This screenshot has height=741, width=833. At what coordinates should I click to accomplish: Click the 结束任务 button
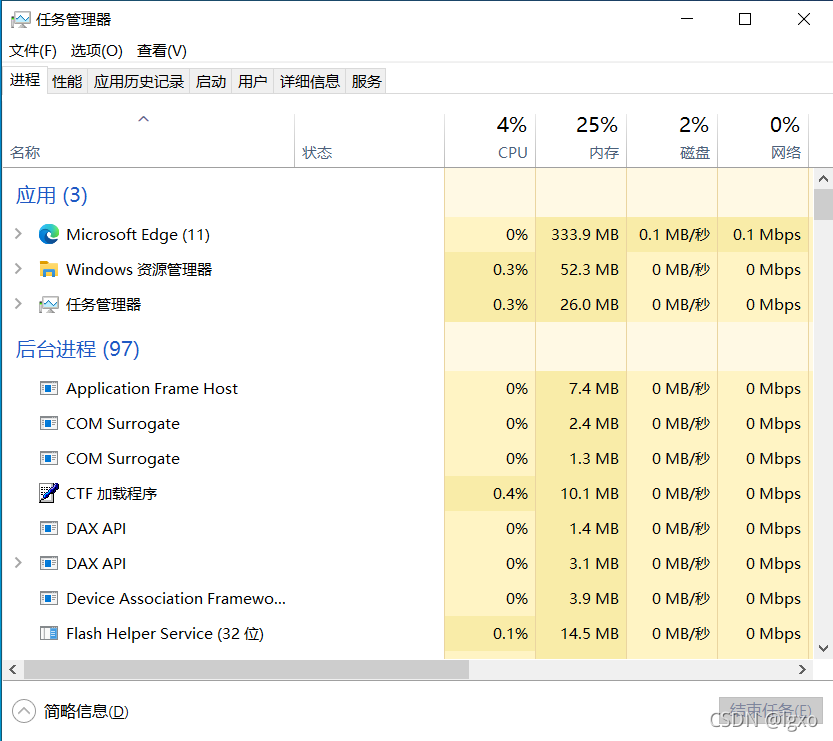pyautogui.click(x=770, y=711)
